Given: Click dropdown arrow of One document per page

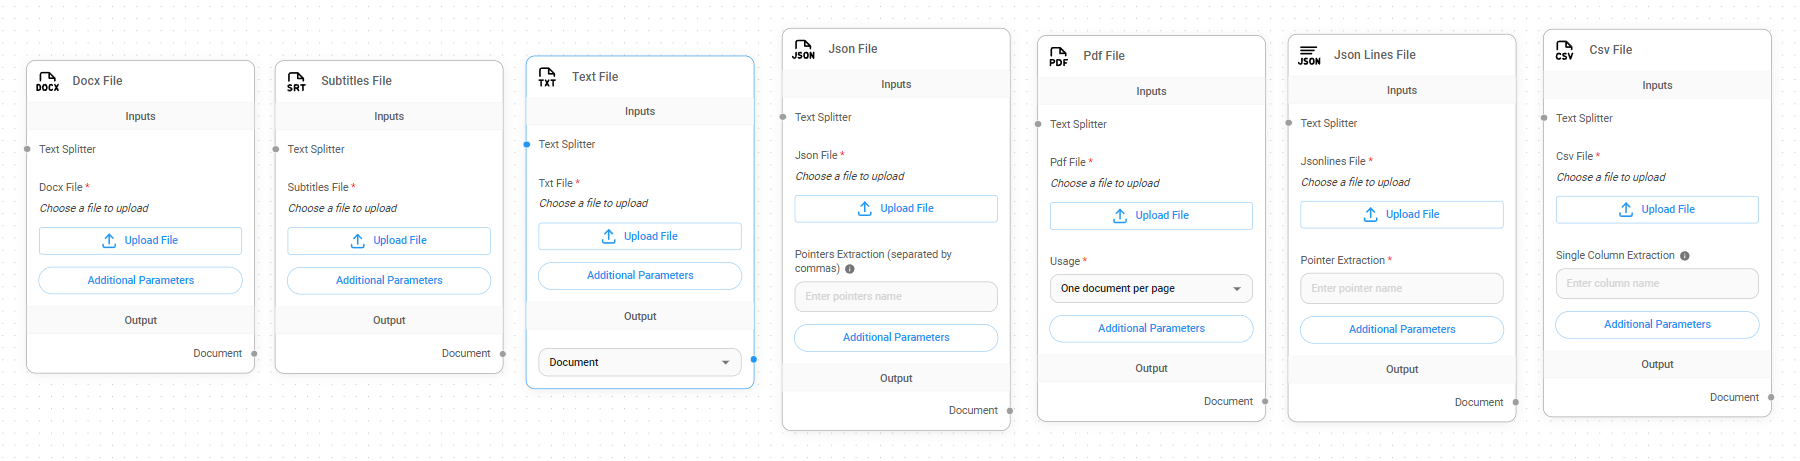Looking at the screenshot, I should [x=1237, y=289].
